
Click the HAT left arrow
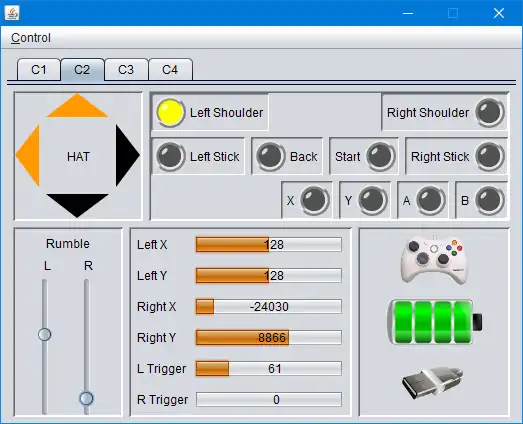click(x=28, y=155)
